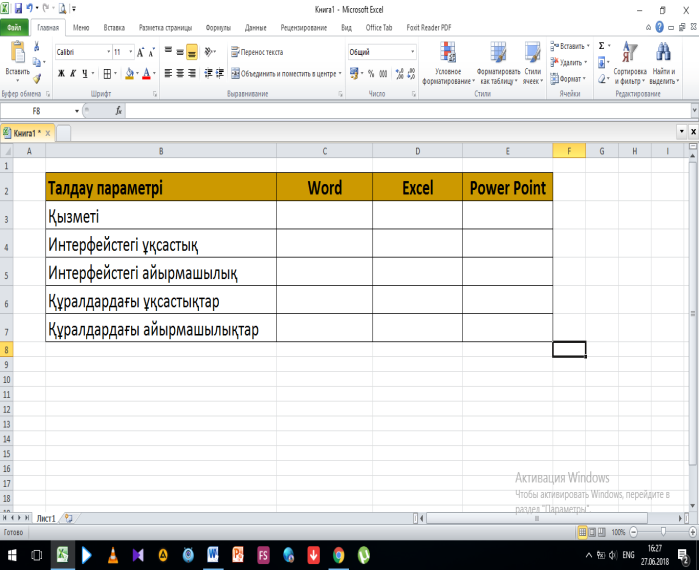
Task: Click the Формат cells button
Action: (567, 79)
